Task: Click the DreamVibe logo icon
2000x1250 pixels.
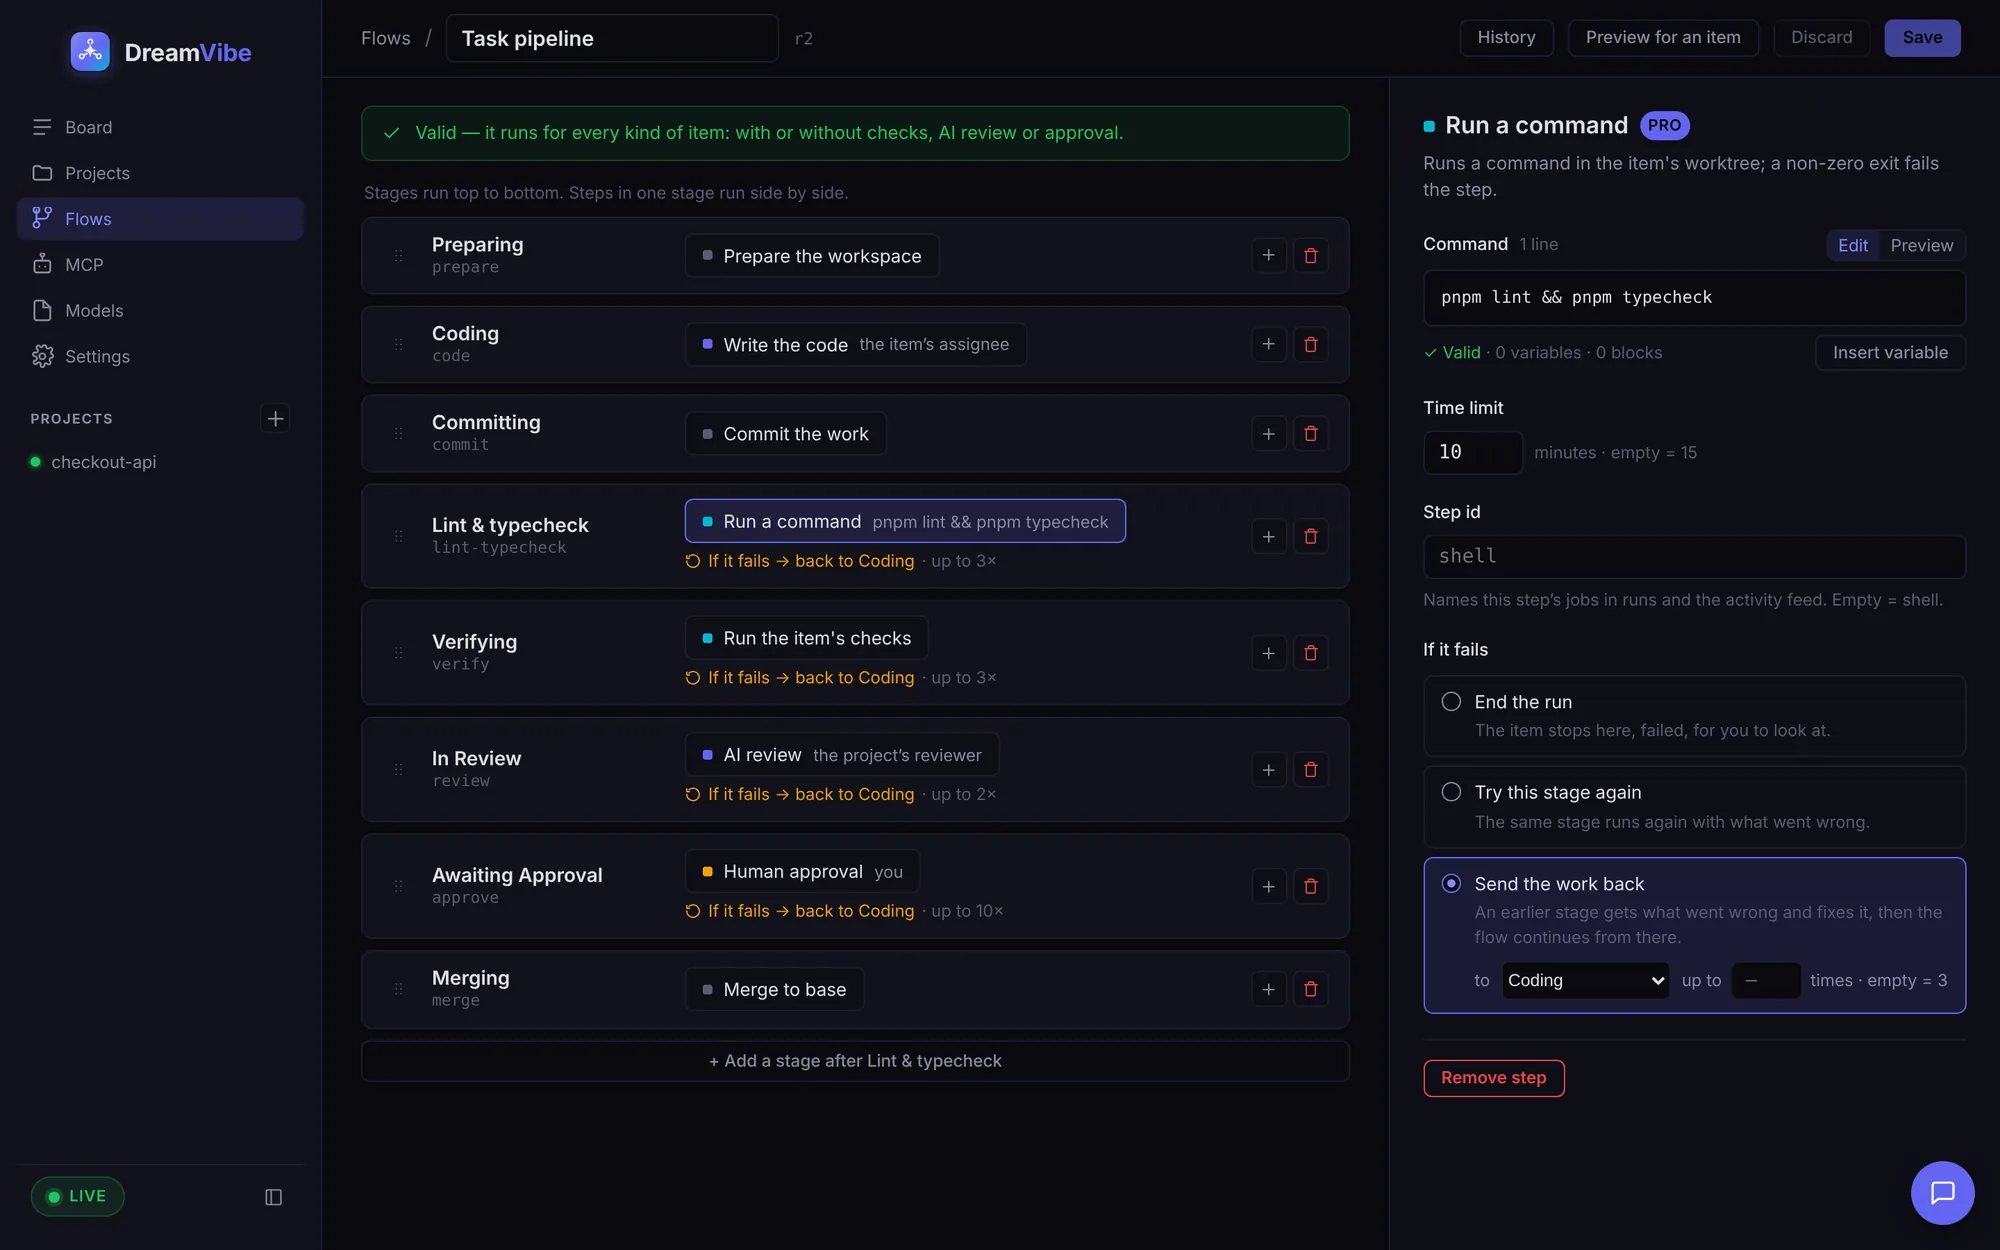Action: [90, 52]
